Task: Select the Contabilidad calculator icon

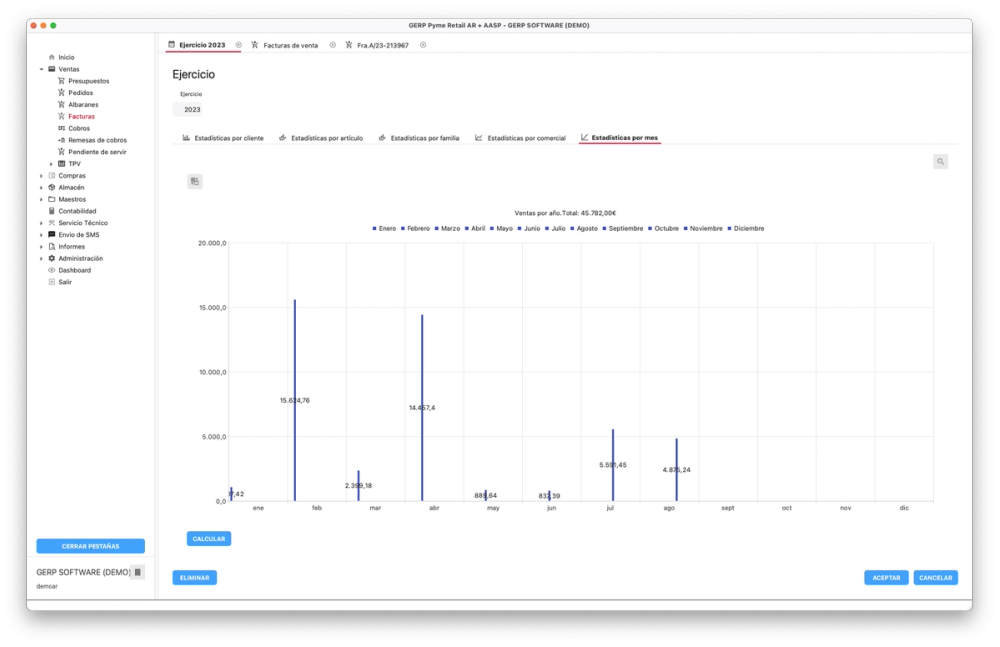Action: pos(52,211)
